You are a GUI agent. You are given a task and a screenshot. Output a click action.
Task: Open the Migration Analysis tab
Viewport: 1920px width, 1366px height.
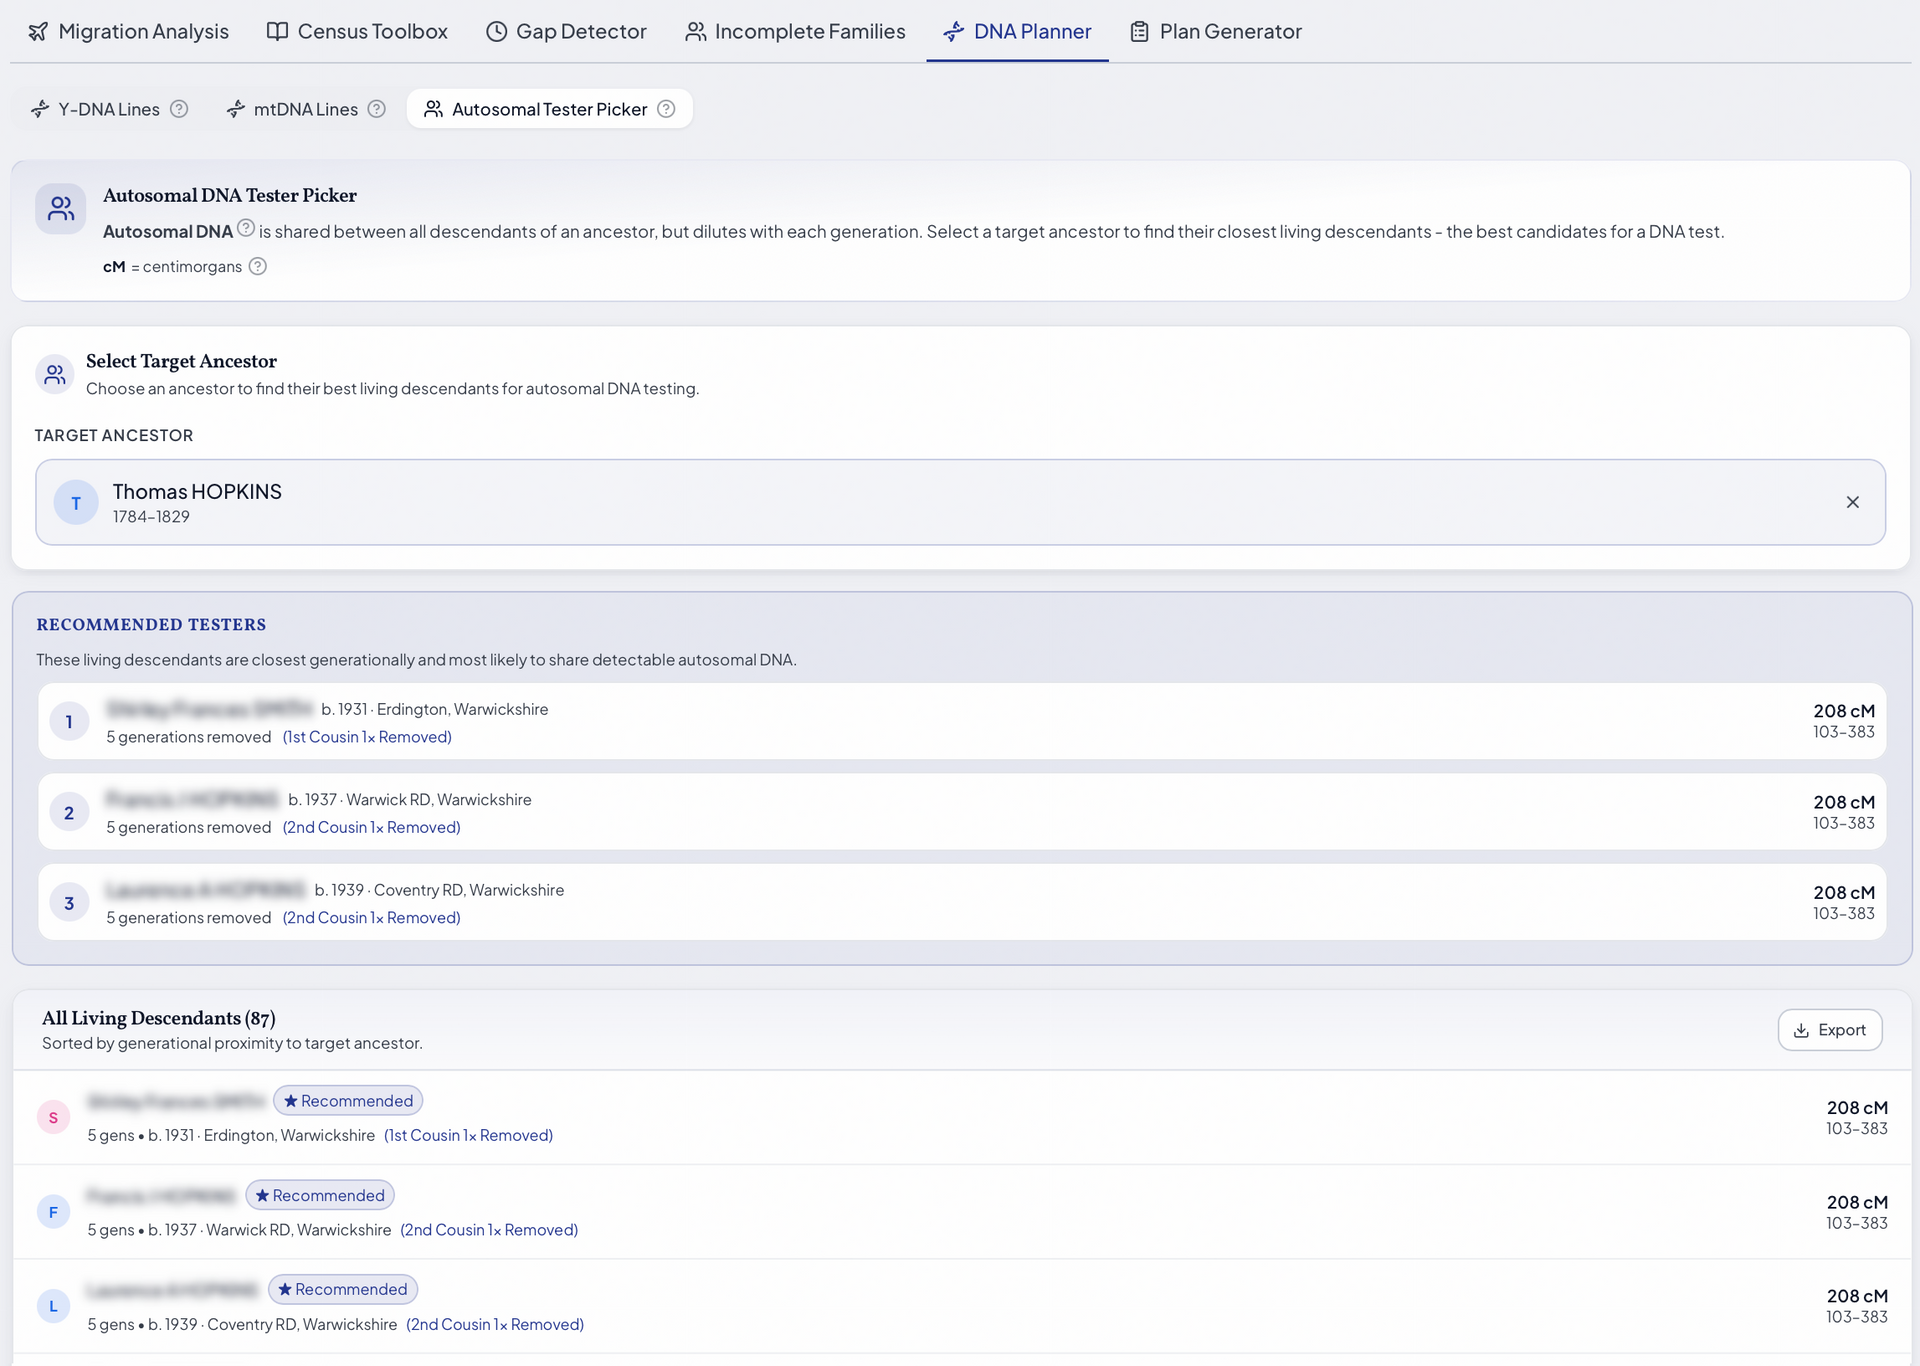(128, 31)
